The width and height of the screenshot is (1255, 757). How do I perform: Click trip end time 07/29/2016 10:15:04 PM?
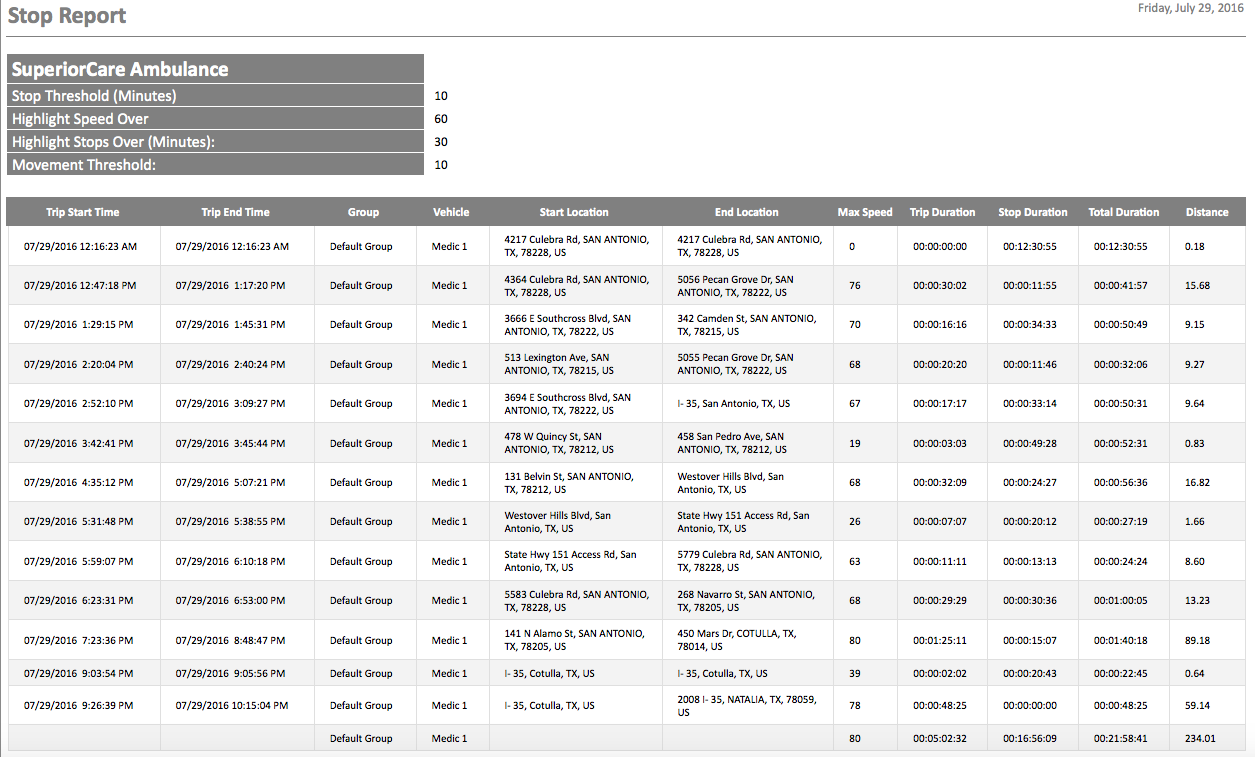point(232,705)
